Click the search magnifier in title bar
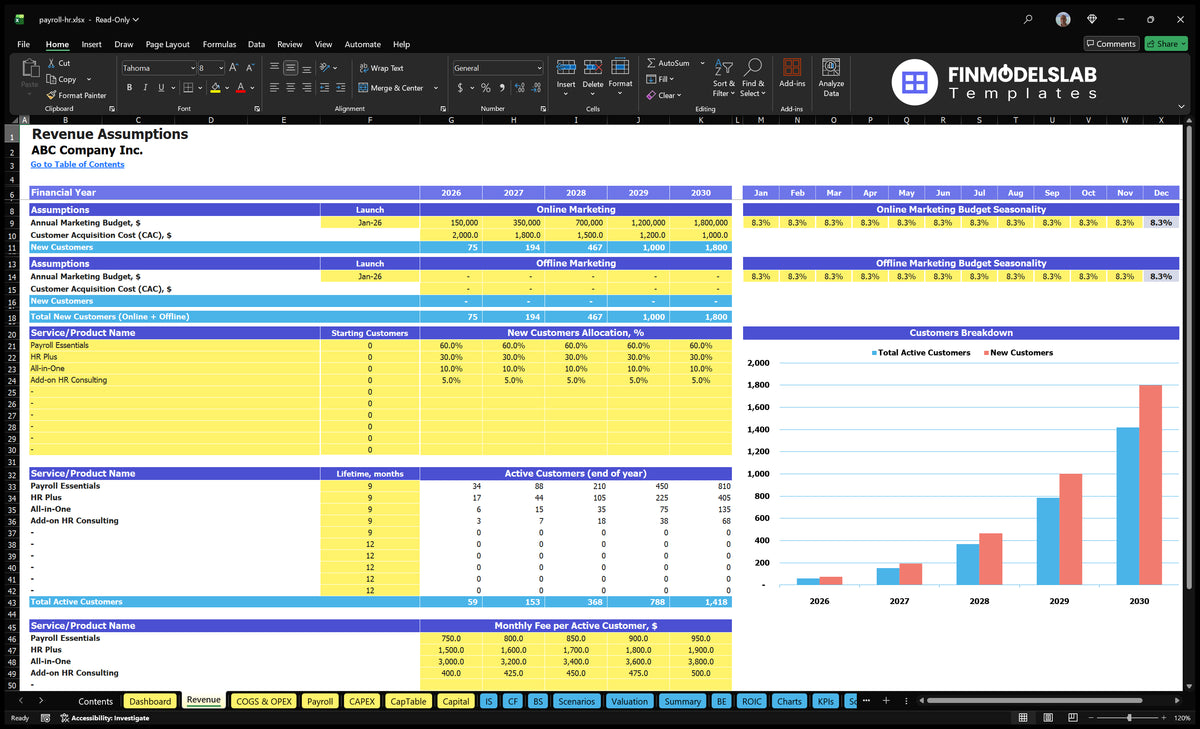The height and width of the screenshot is (729, 1200). click(x=1029, y=19)
